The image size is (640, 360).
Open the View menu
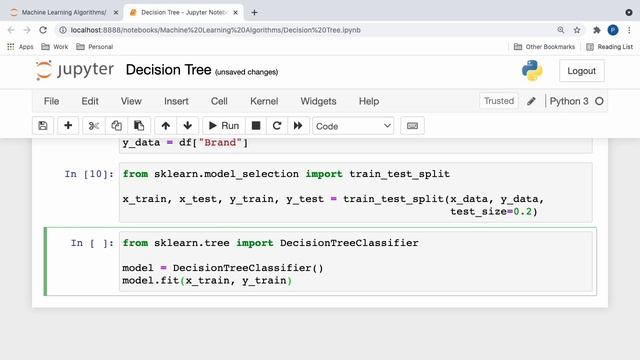coord(131,101)
